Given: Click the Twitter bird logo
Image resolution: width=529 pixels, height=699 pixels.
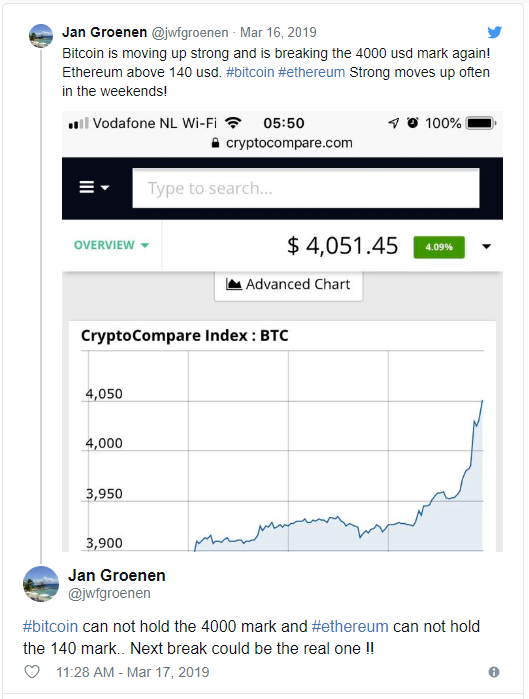Looking at the screenshot, I should 494,32.
